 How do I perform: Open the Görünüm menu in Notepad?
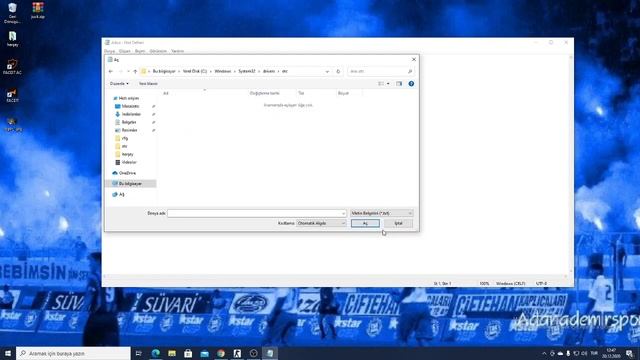tap(158, 51)
